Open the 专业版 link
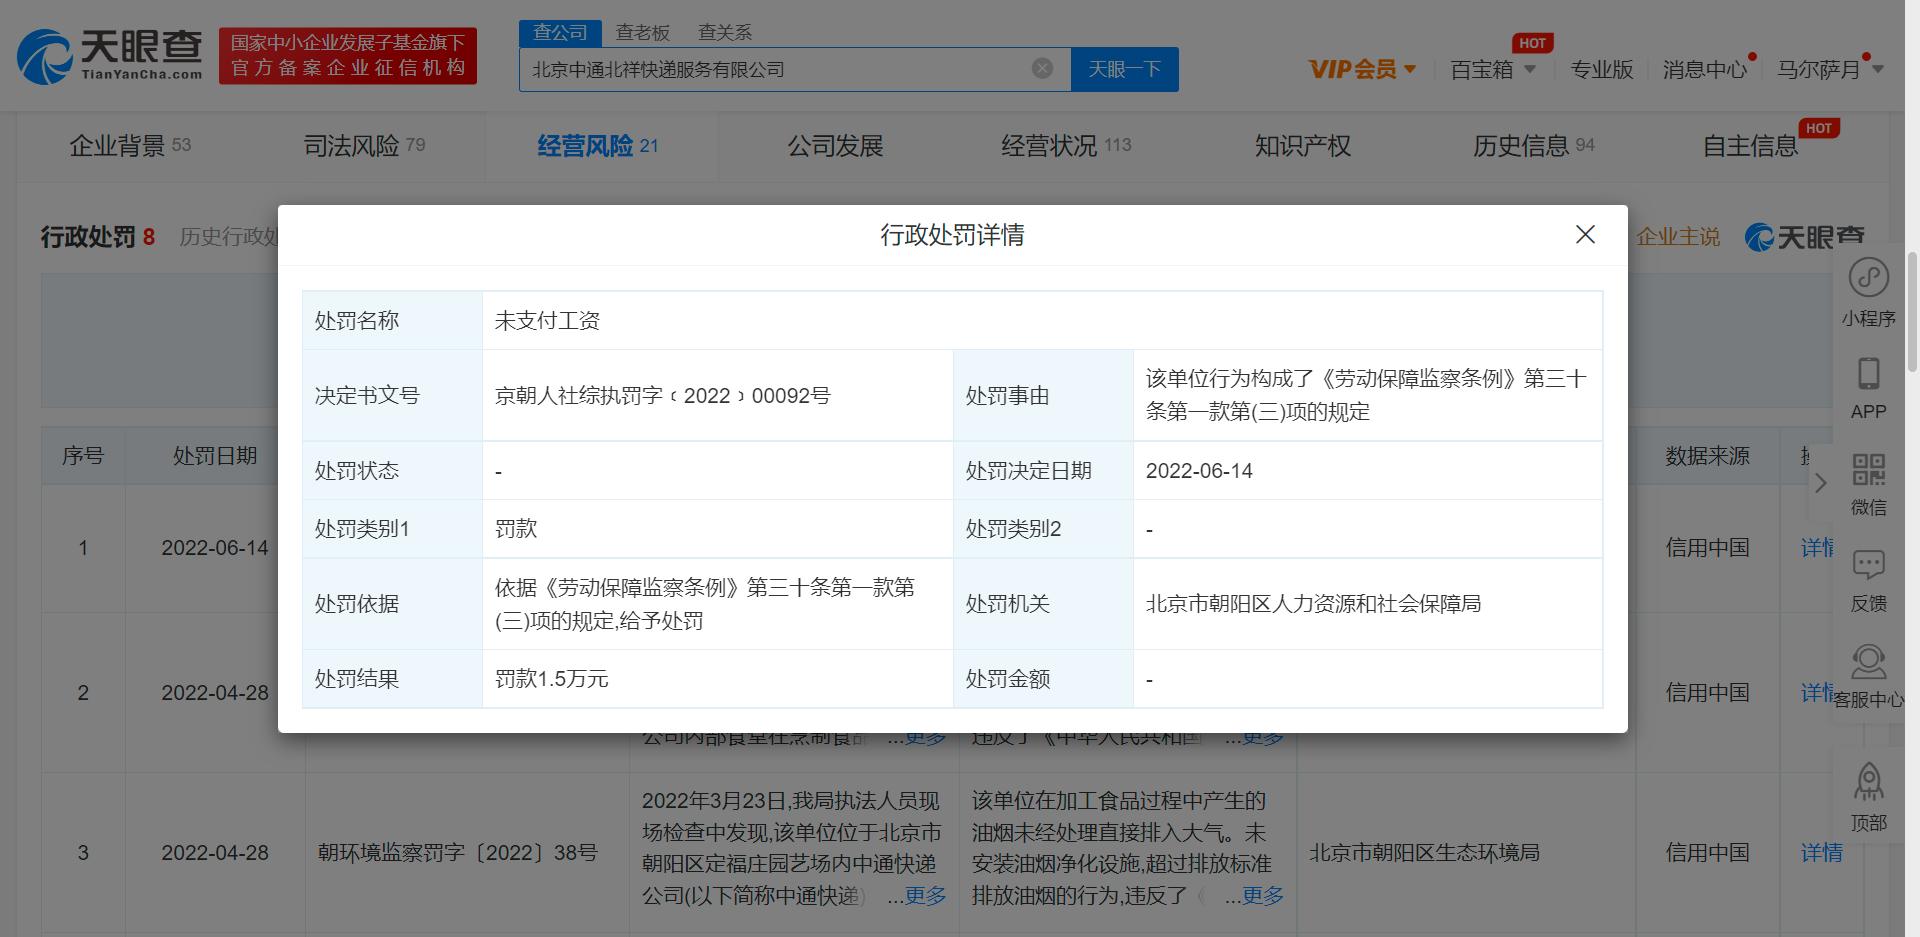Screen dimensions: 1920x937 (x=1601, y=69)
